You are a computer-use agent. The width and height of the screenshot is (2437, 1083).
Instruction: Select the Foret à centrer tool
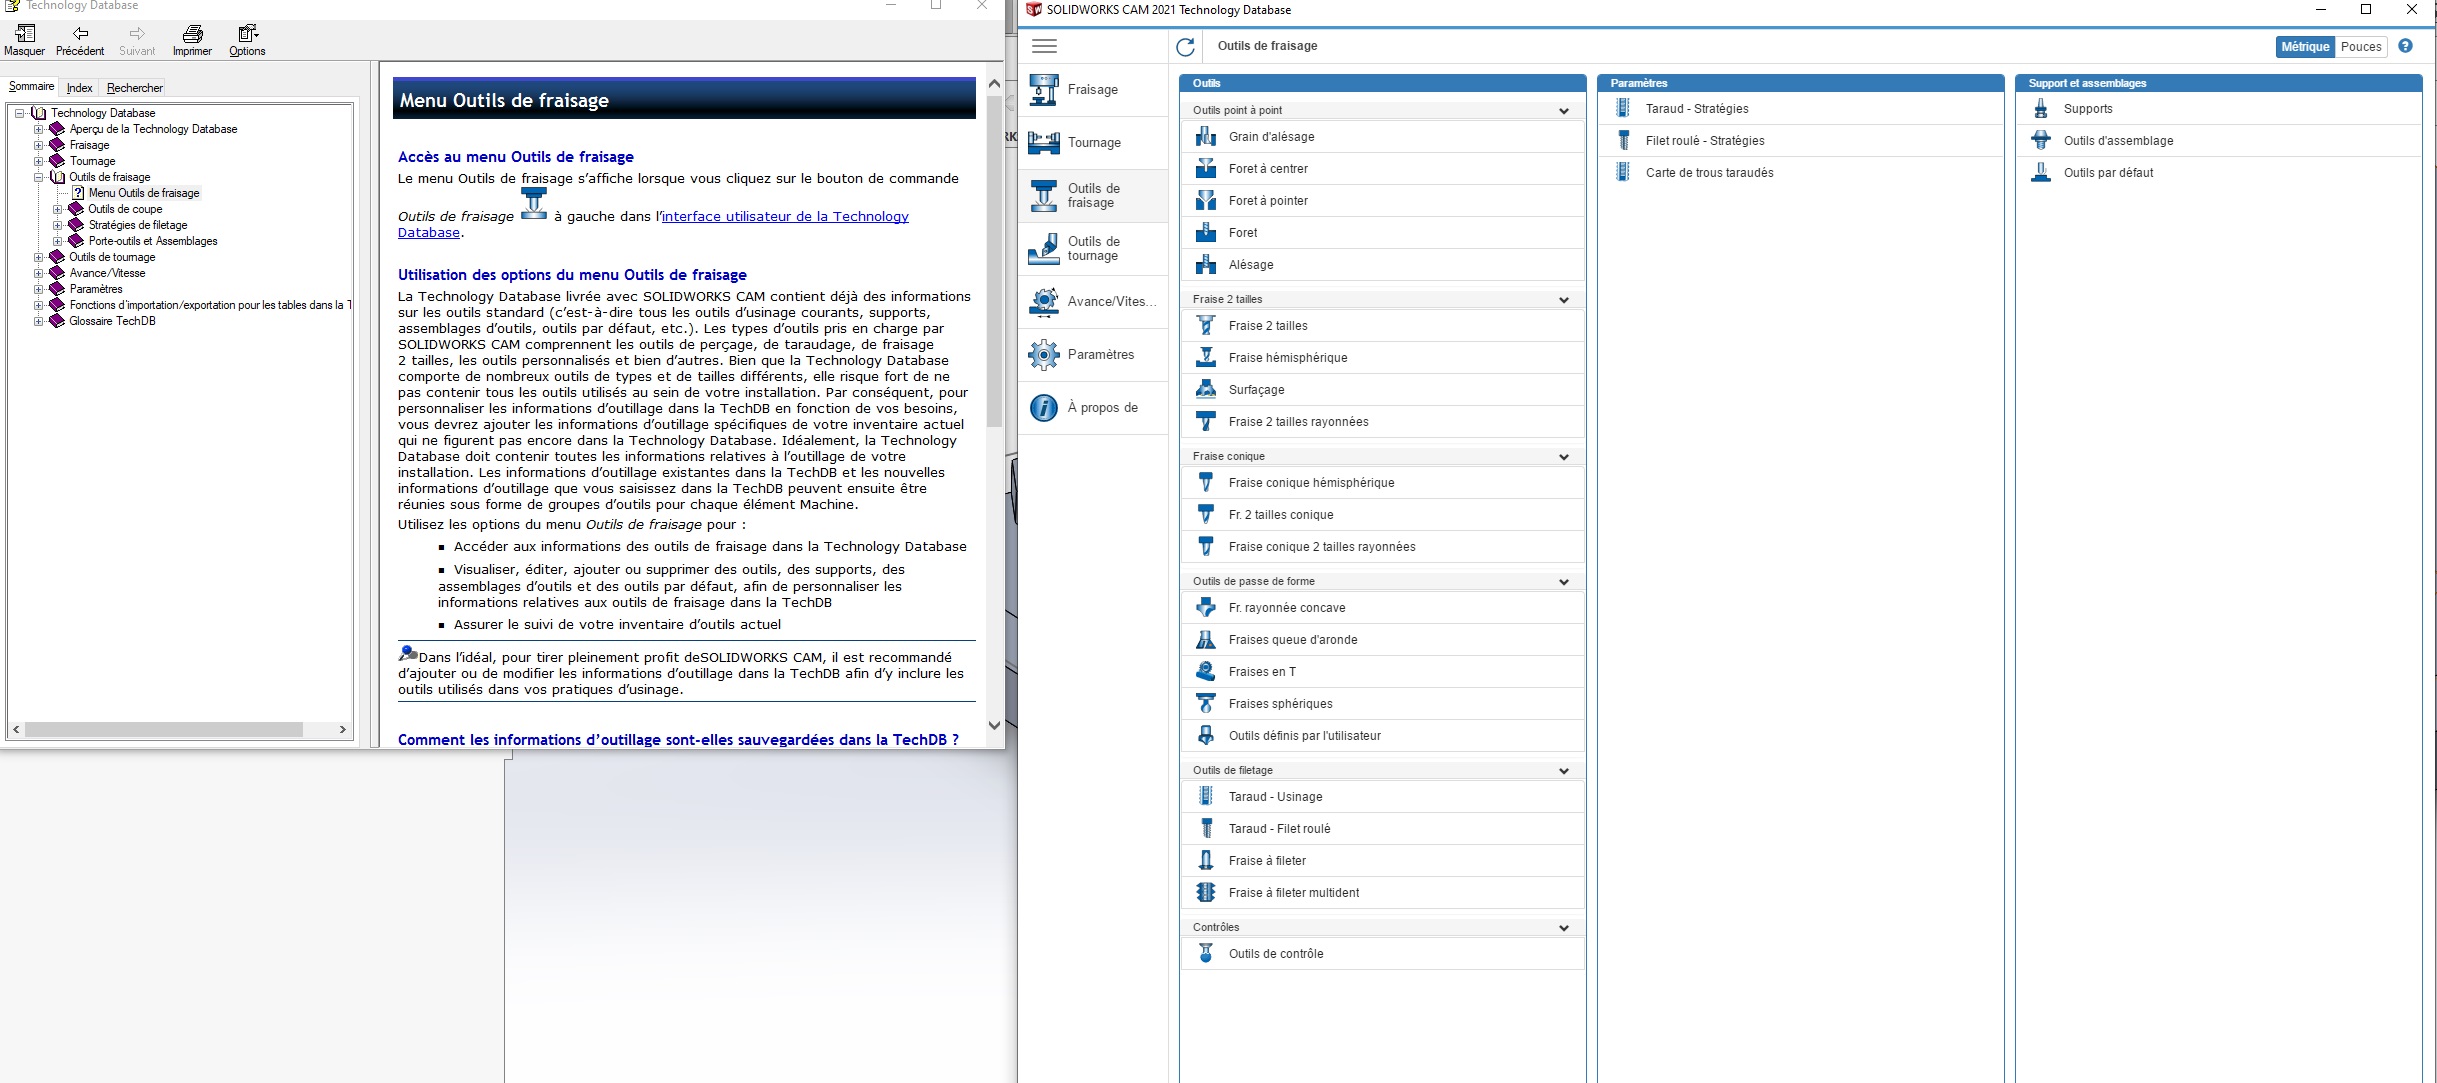[x=1383, y=169]
